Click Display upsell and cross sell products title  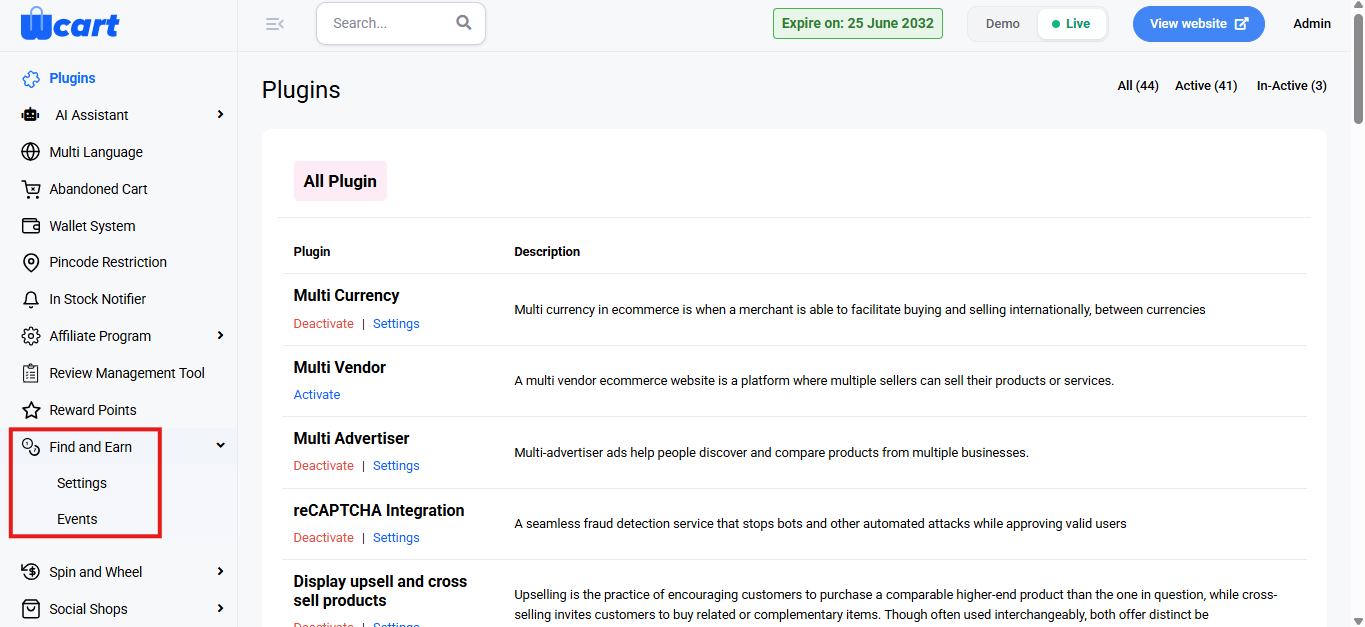click(380, 591)
